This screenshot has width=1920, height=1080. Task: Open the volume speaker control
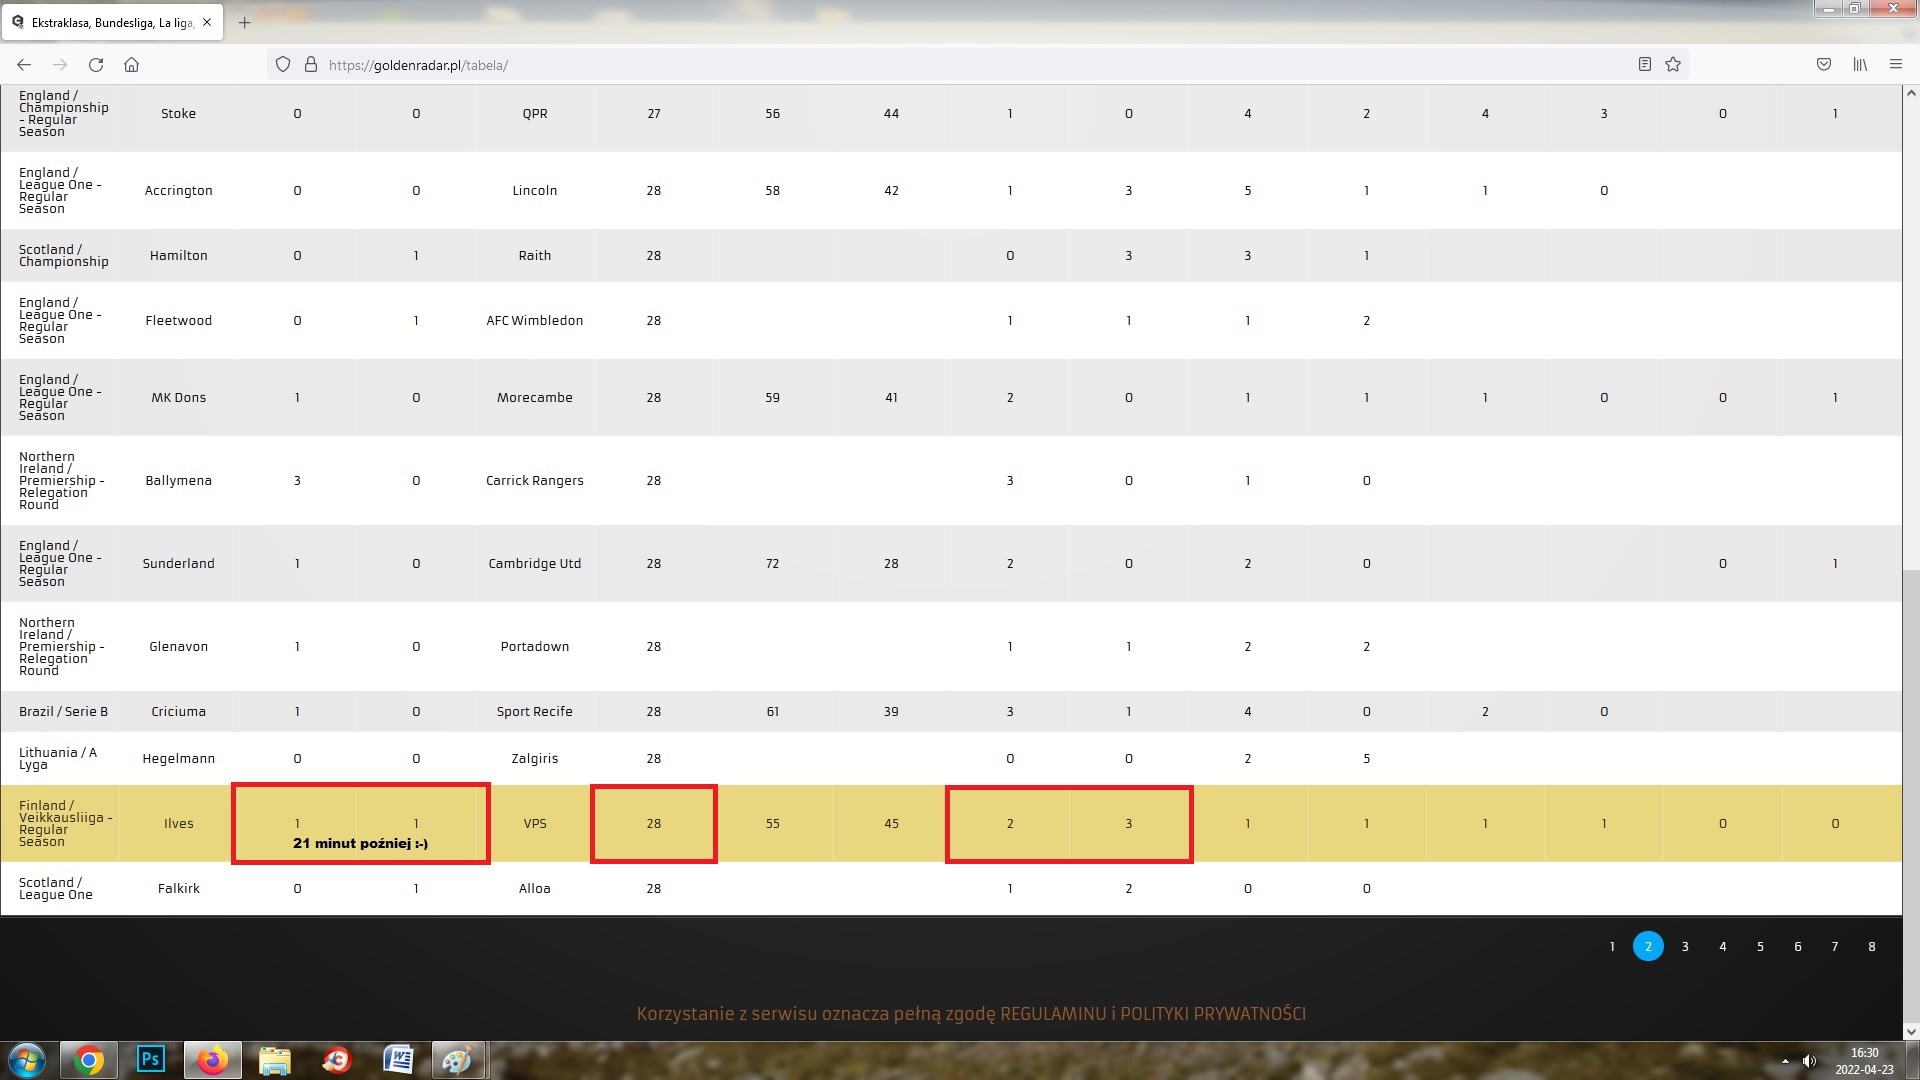point(1809,1061)
